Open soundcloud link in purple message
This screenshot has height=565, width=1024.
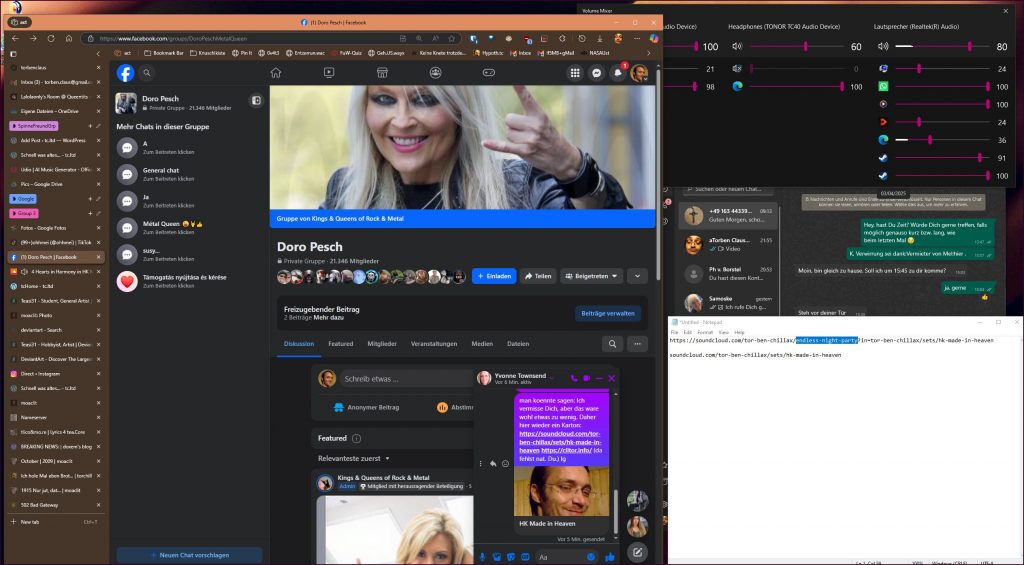point(560,442)
